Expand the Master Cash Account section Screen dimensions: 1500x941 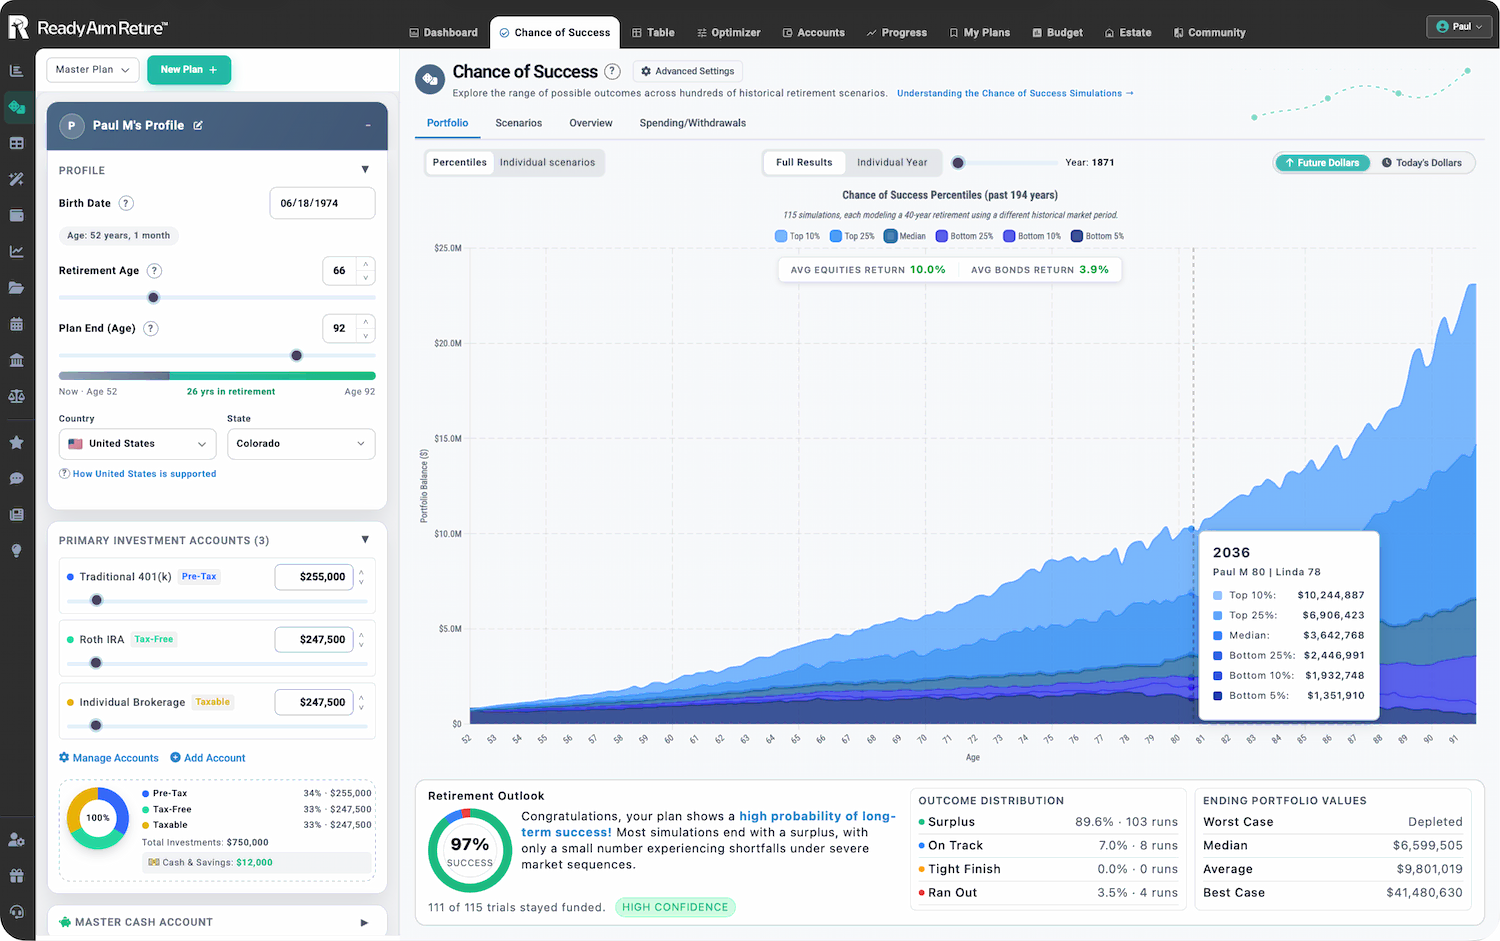tap(364, 922)
